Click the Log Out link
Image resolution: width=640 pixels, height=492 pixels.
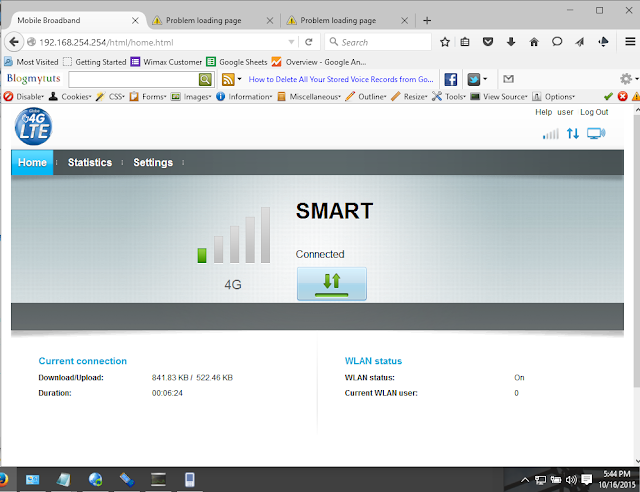(x=594, y=112)
